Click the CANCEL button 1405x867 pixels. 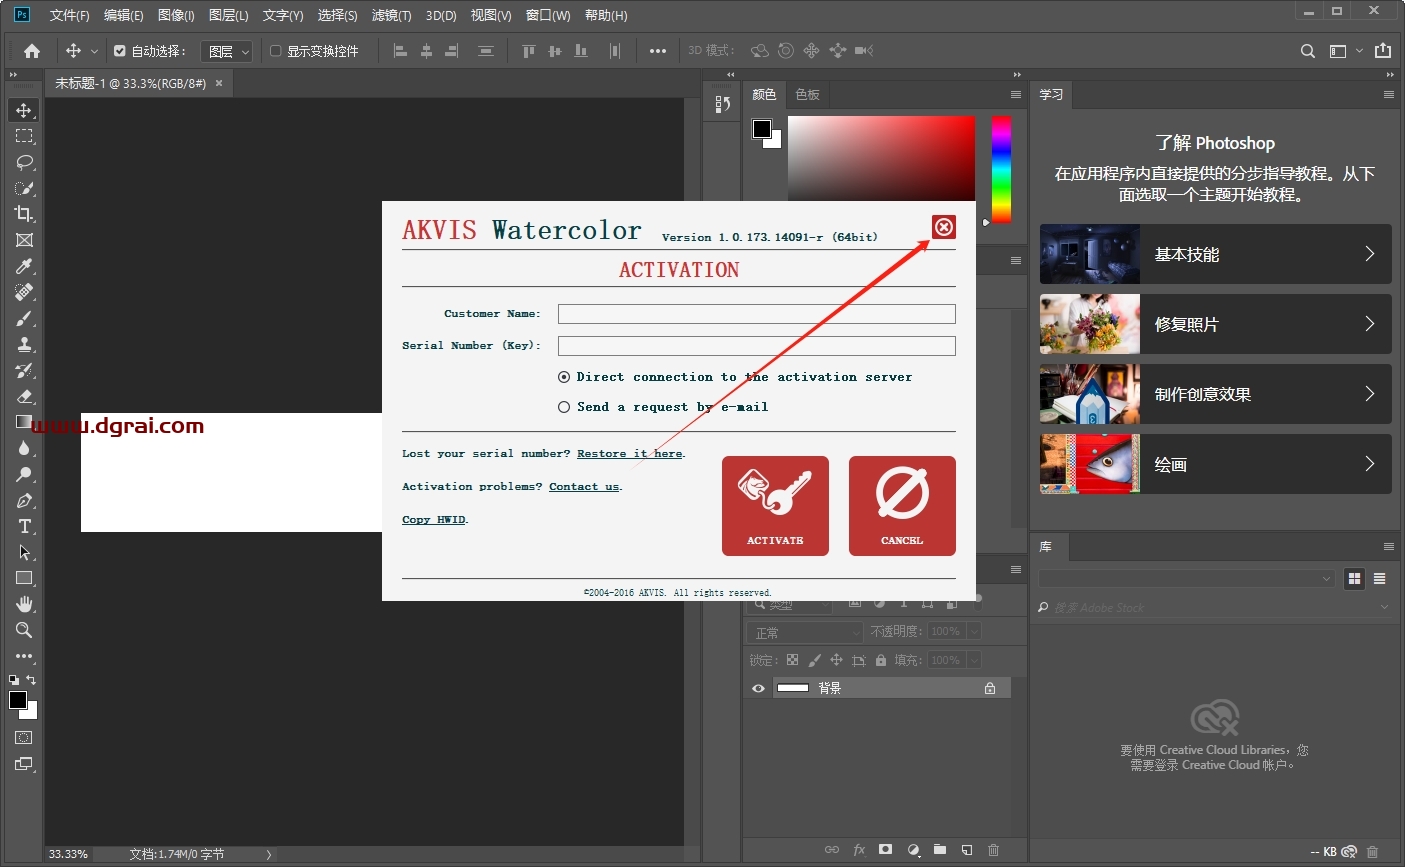[902, 506]
